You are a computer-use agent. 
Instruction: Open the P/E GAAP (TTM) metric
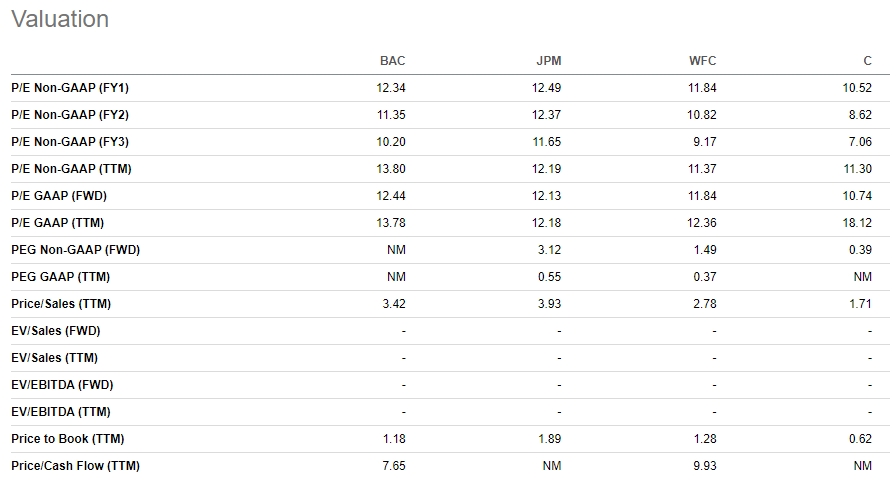pyautogui.click(x=57, y=223)
